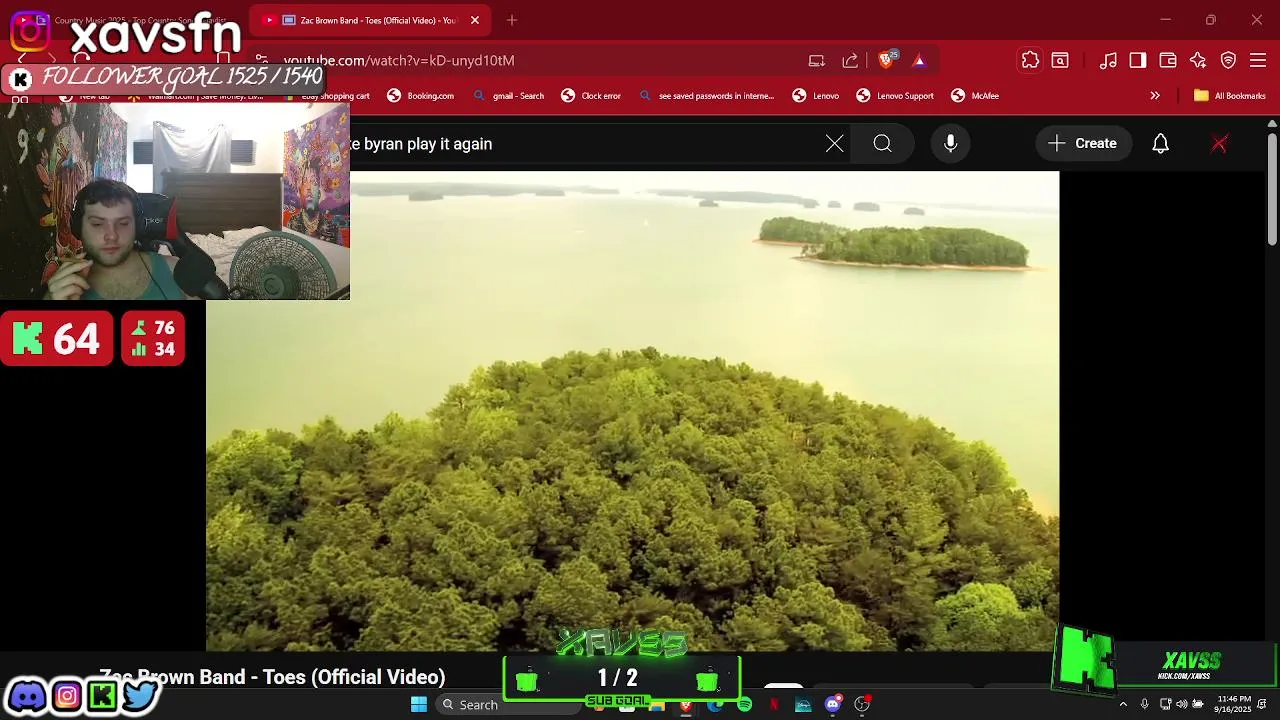Close the Zac Brown Band tab

point(475,20)
